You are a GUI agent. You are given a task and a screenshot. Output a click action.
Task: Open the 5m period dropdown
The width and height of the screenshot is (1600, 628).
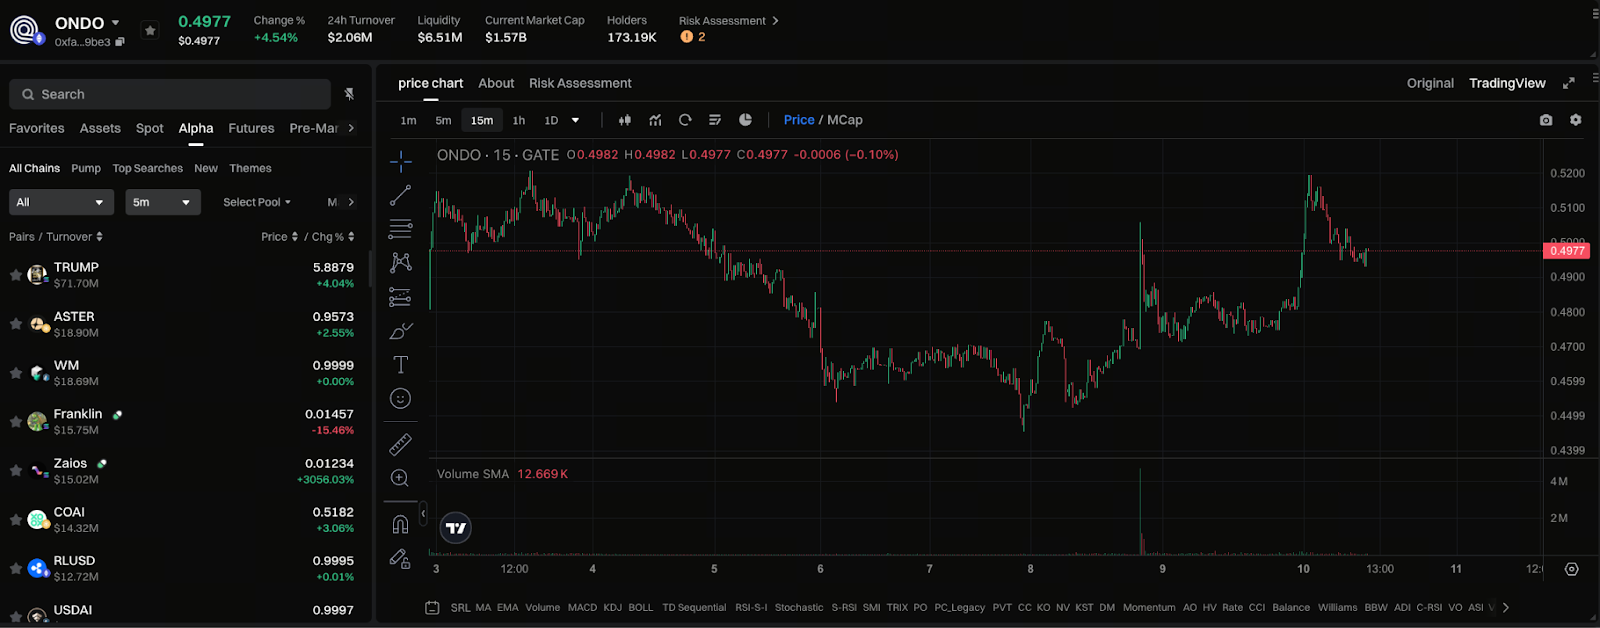point(163,202)
